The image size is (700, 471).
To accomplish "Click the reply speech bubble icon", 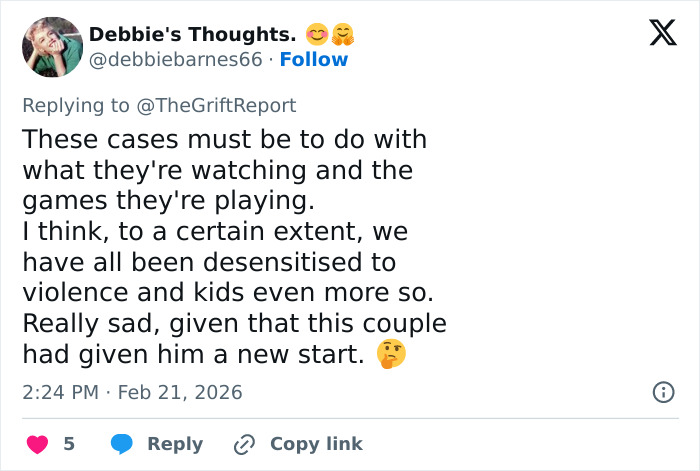I will (x=122, y=444).
